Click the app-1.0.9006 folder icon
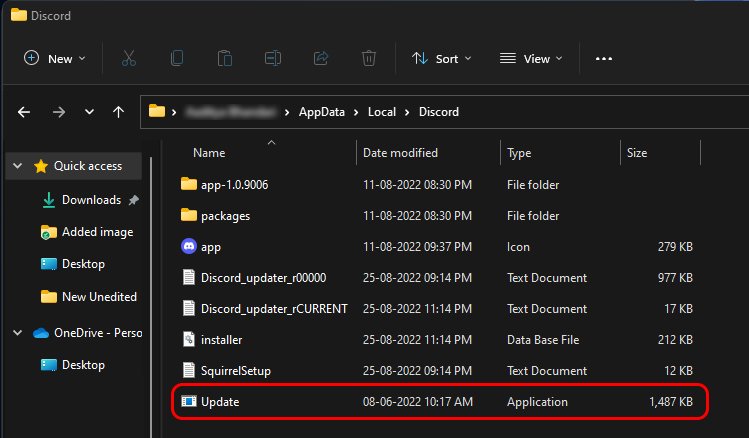The image size is (749, 438). click(189, 184)
